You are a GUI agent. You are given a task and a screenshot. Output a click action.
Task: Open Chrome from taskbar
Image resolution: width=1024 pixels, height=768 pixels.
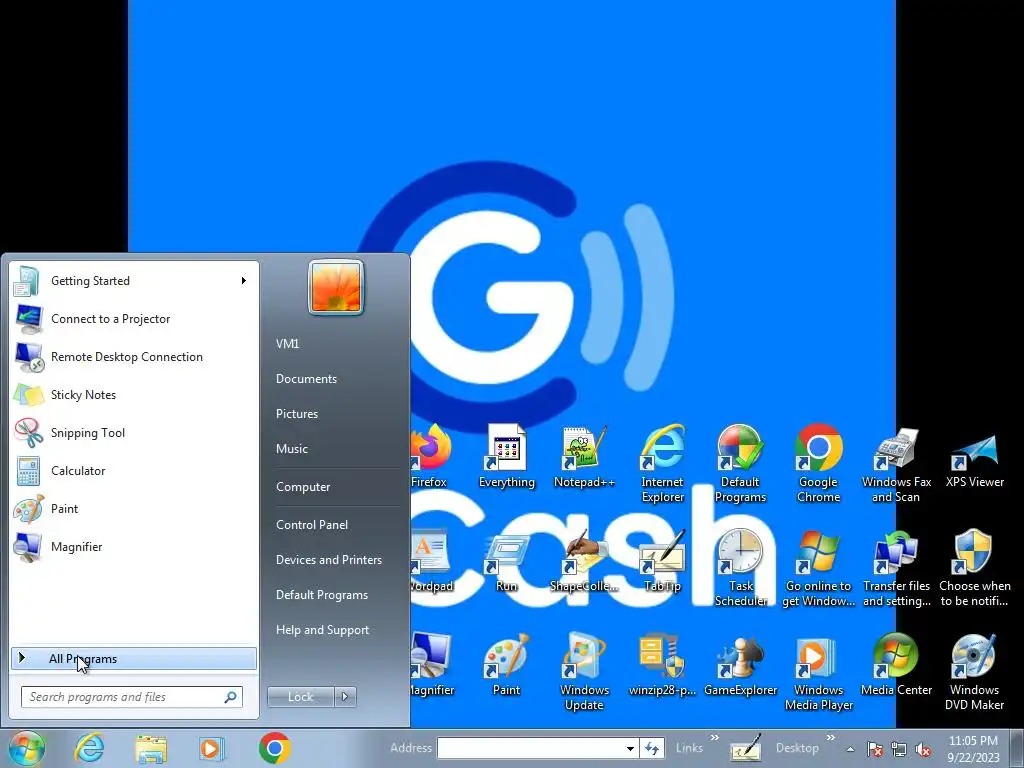[274, 748]
